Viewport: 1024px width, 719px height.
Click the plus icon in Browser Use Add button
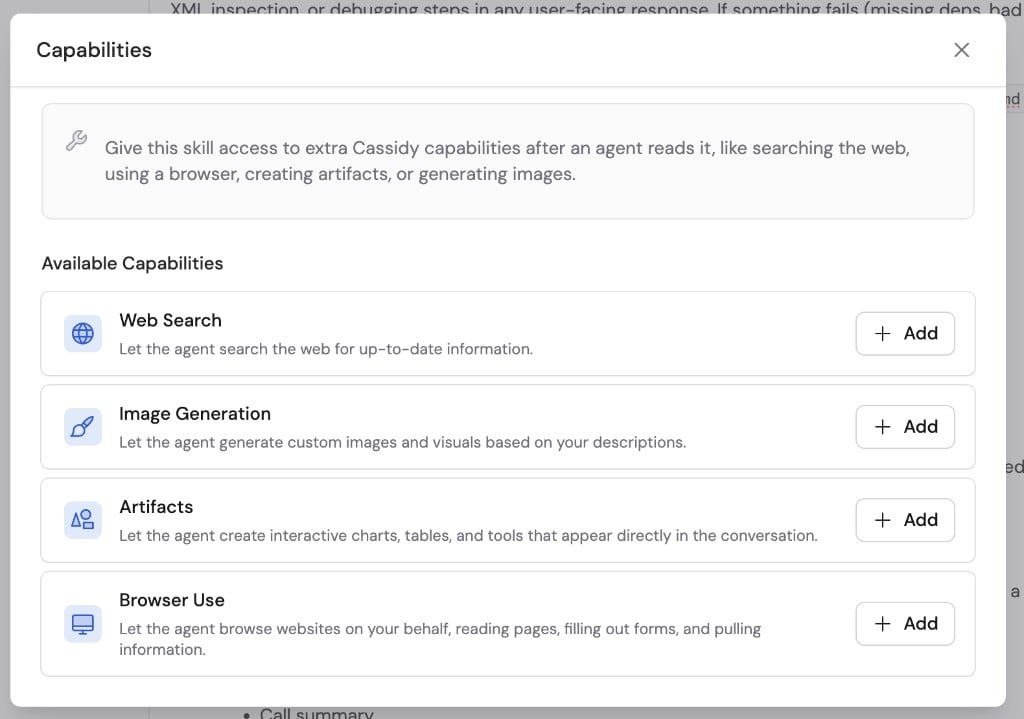coord(882,624)
